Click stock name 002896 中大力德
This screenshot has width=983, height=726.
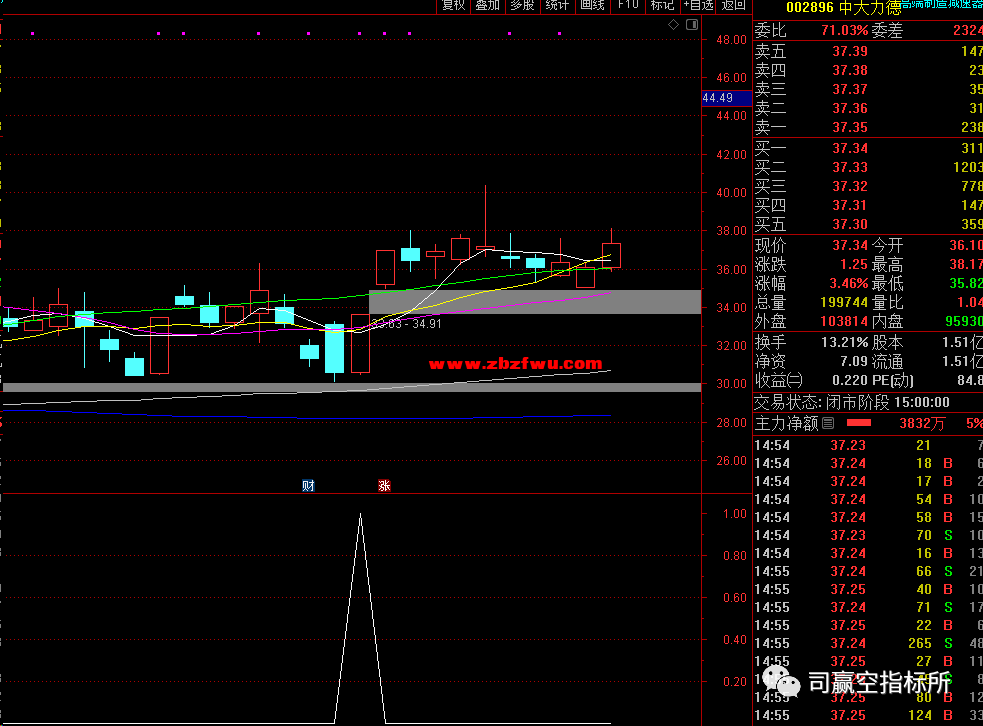click(x=843, y=8)
